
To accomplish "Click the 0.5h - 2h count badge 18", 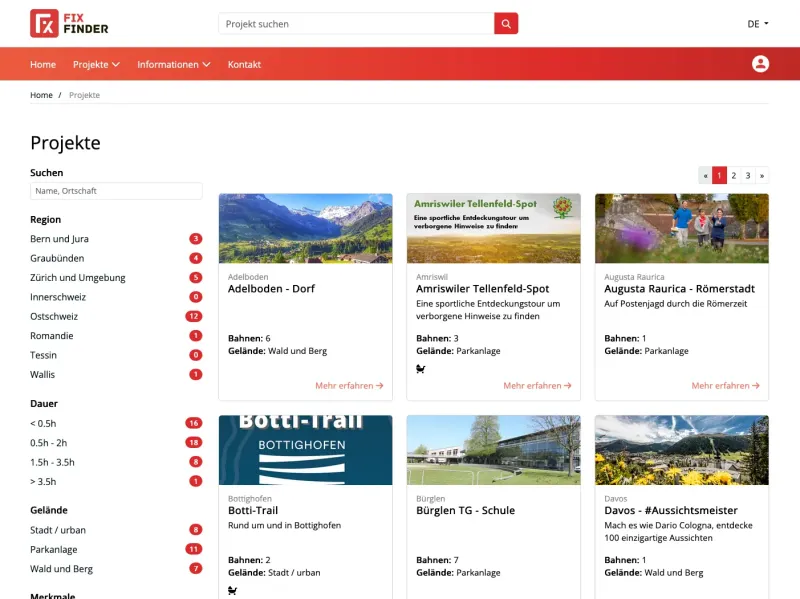I will (x=194, y=443).
